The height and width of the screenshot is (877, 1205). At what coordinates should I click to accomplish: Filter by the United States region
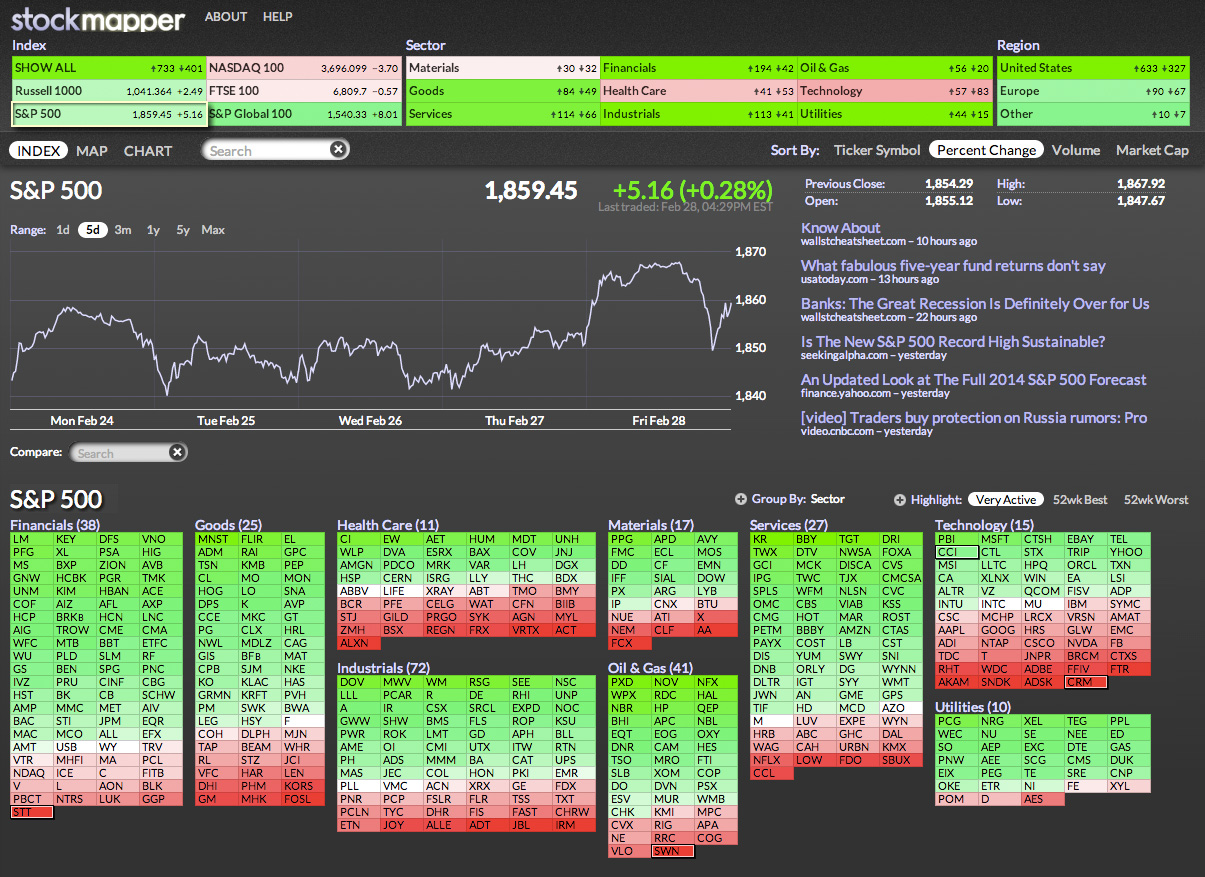pyautogui.click(x=1093, y=68)
